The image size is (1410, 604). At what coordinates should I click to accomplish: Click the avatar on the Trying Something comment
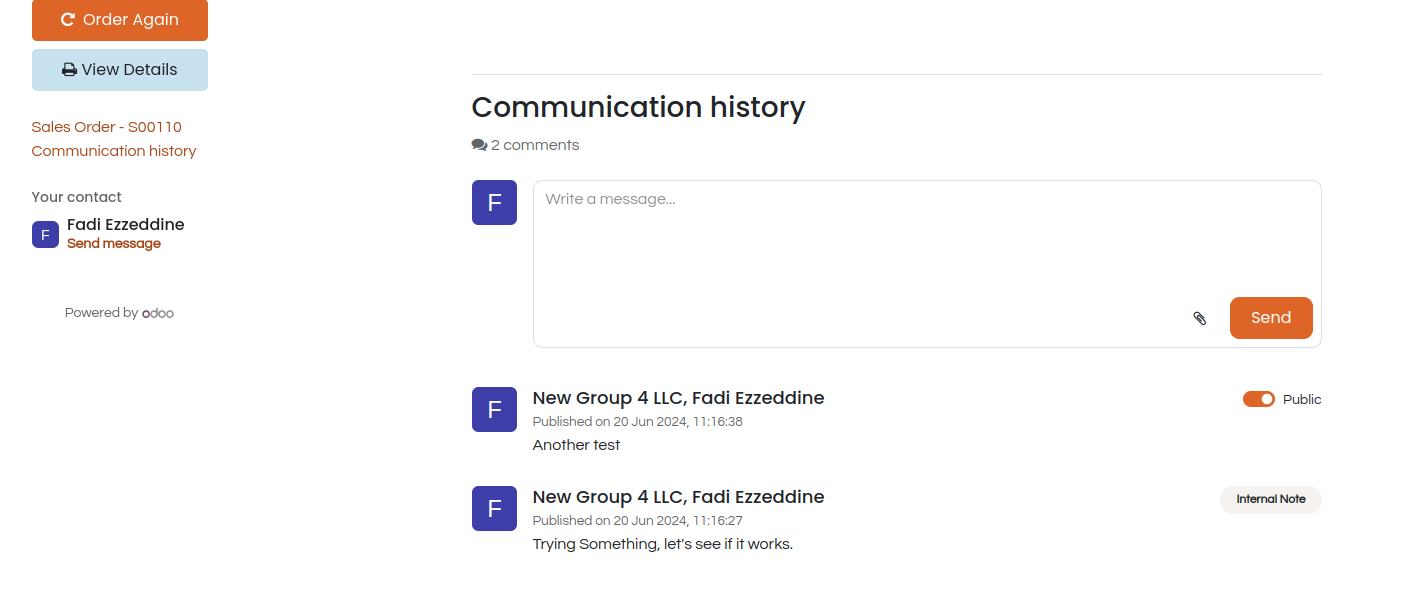(494, 509)
